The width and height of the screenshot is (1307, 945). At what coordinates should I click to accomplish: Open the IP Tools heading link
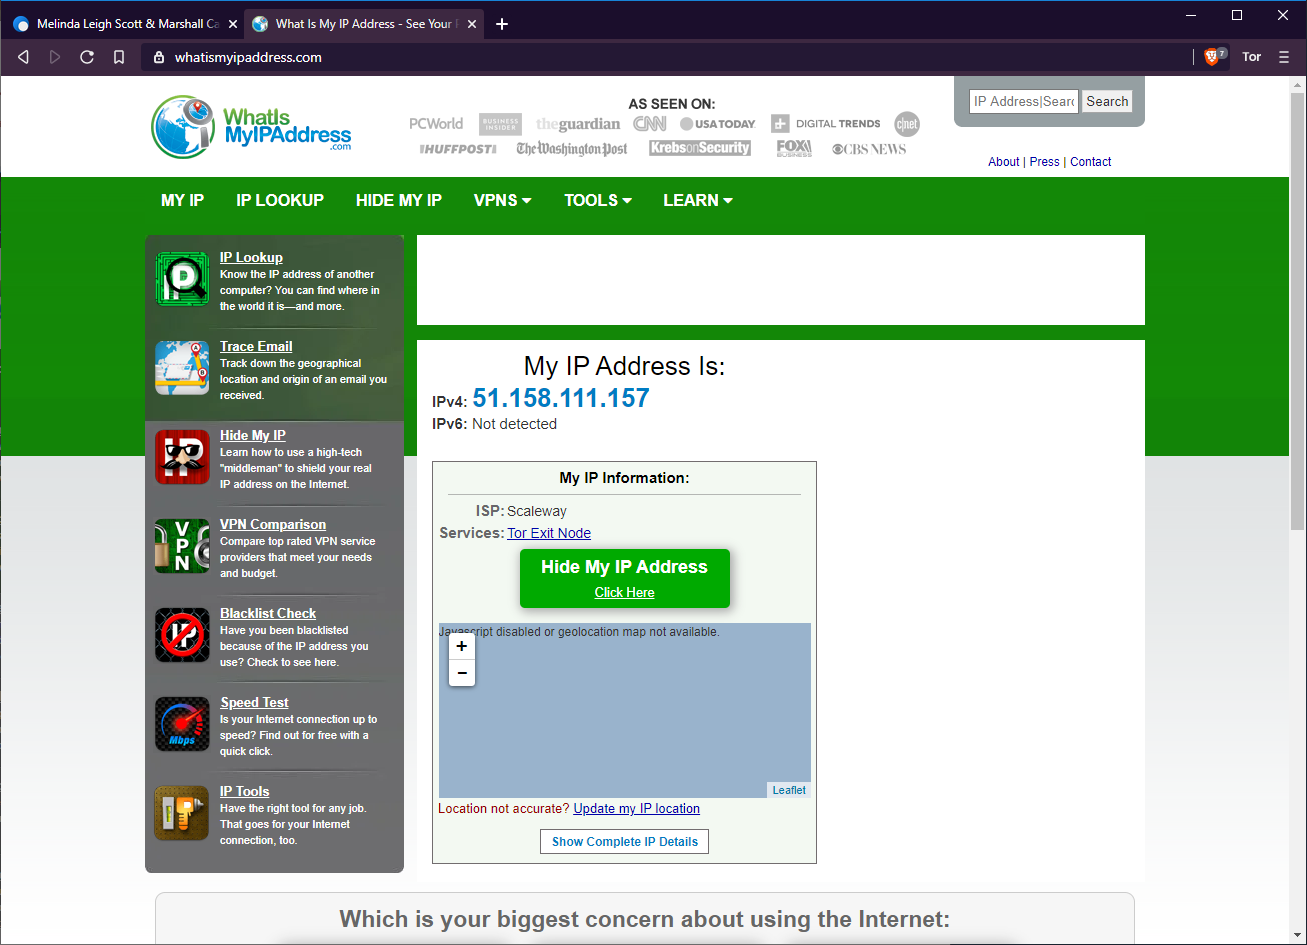pos(245,791)
